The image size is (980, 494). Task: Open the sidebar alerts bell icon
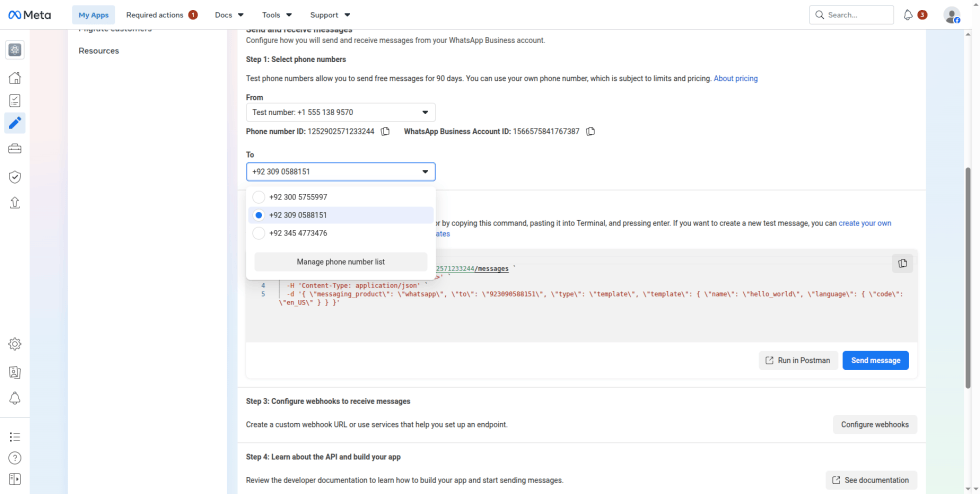coord(15,398)
